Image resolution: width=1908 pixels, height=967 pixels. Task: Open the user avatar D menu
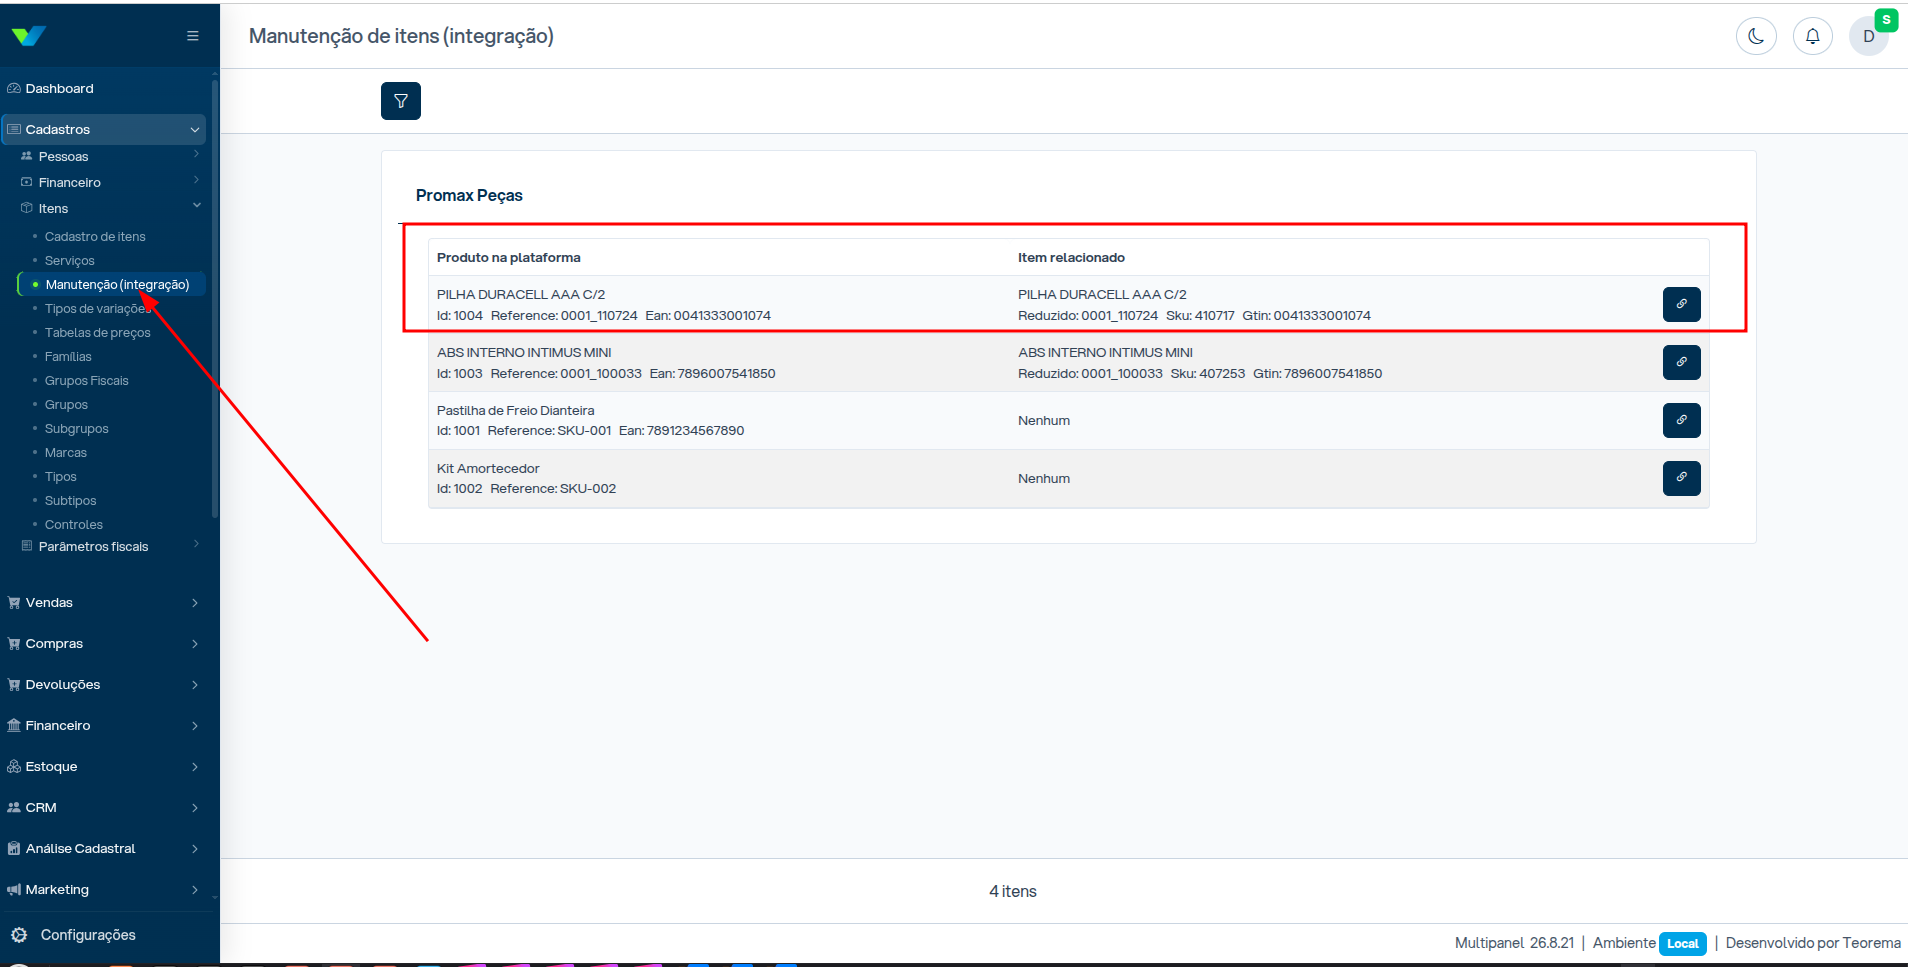[x=1868, y=36]
